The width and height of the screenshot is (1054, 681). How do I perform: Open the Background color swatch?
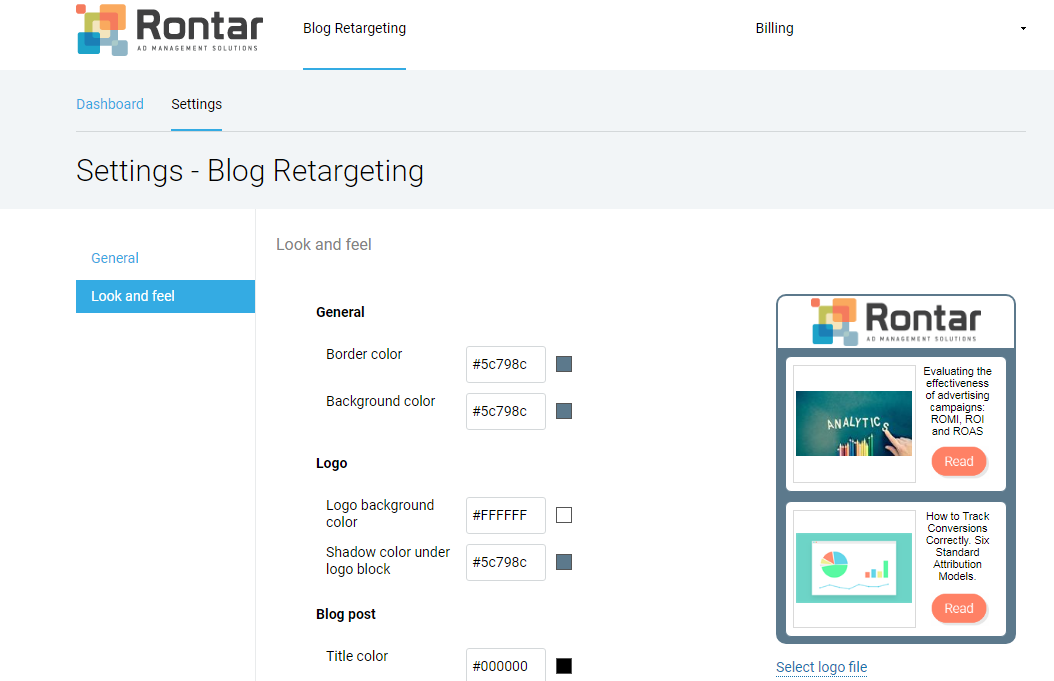pos(564,411)
